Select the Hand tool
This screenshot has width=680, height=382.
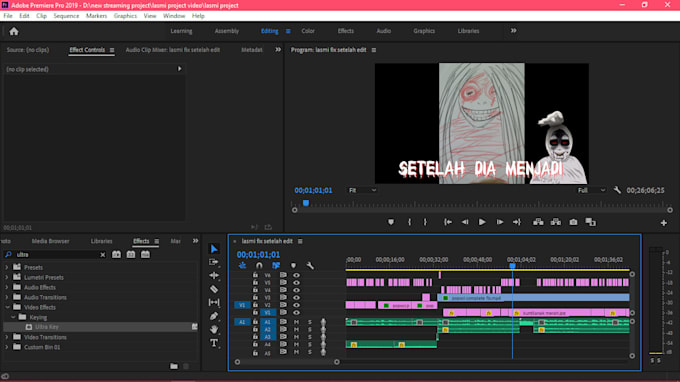[x=214, y=330]
